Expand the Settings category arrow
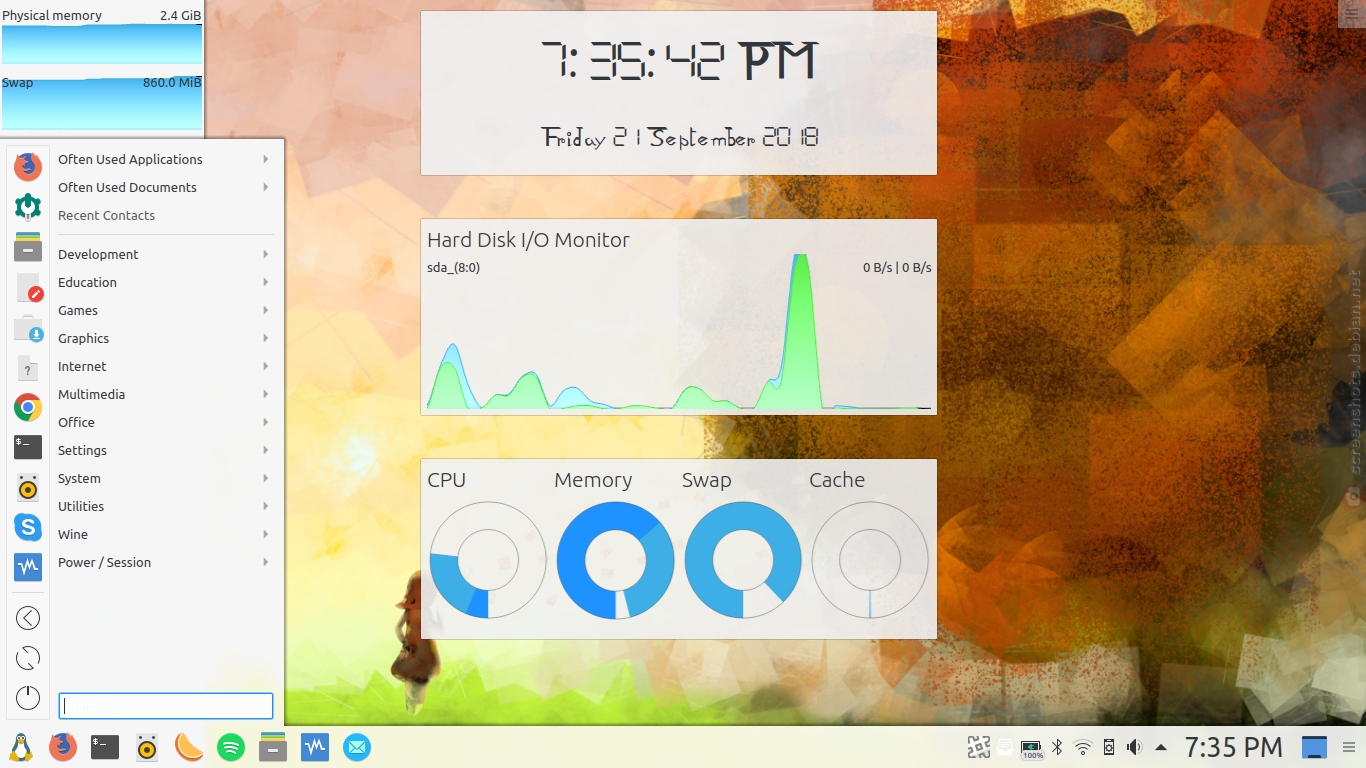 coord(266,450)
